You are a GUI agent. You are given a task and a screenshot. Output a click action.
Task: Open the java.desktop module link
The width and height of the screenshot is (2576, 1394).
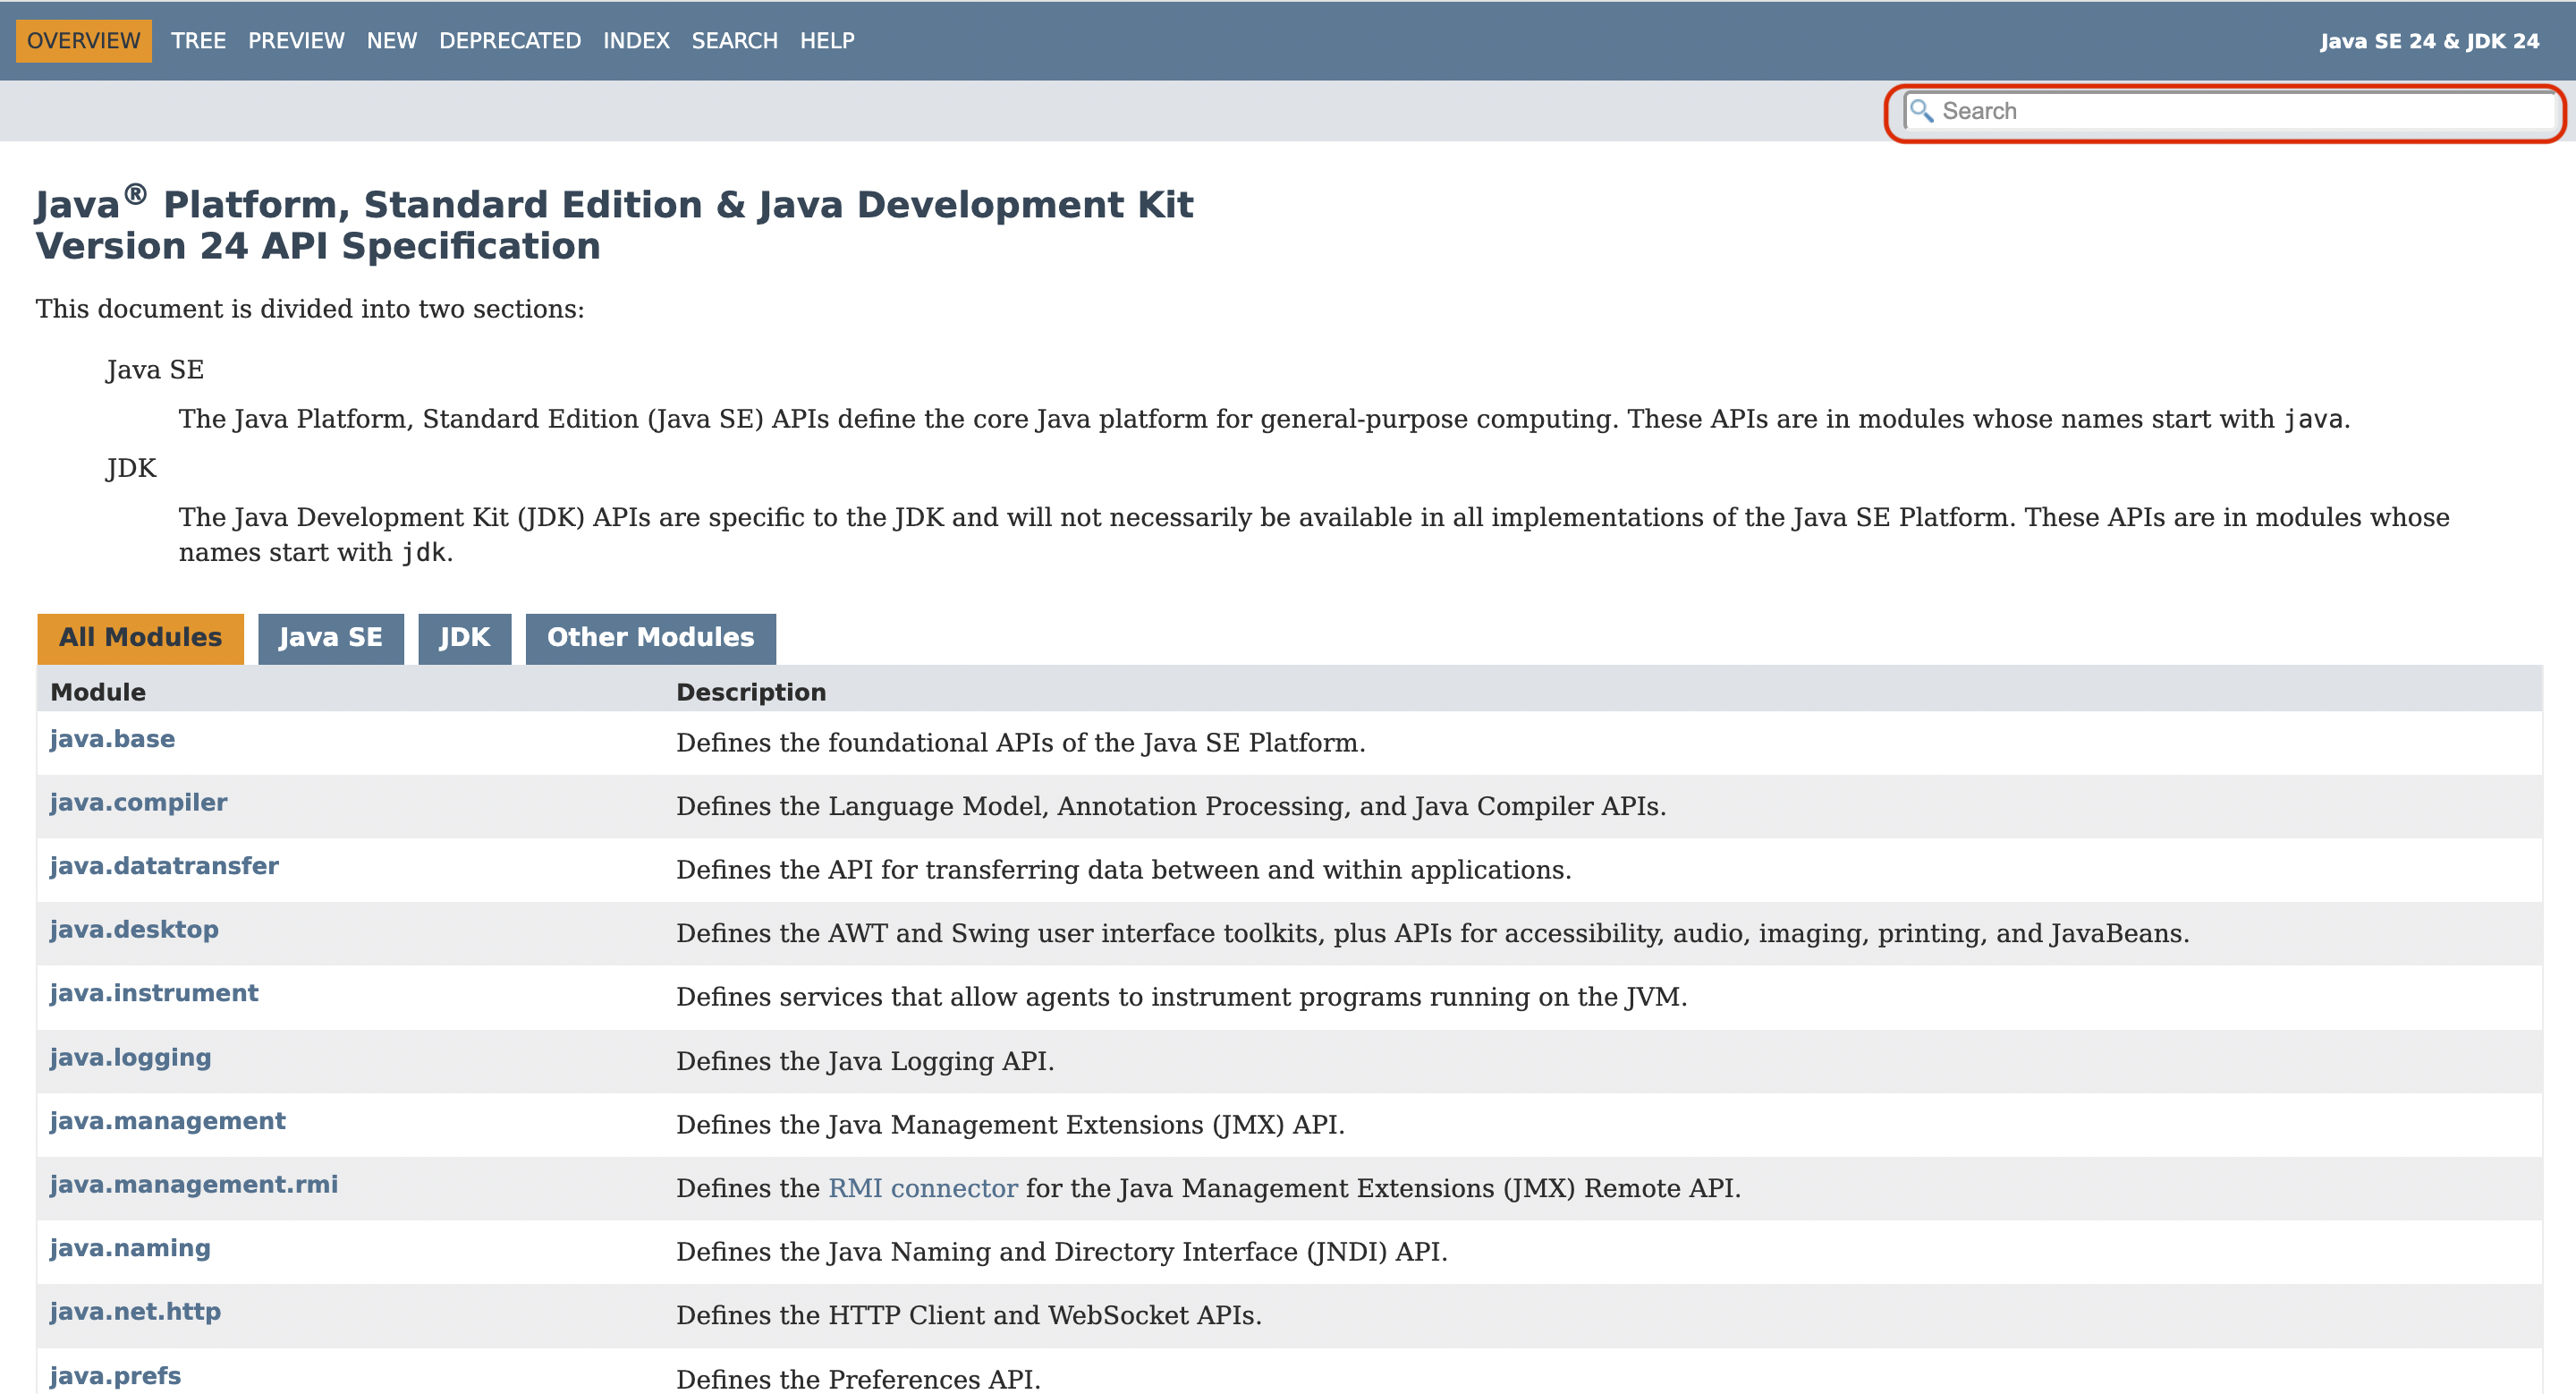pyautogui.click(x=134, y=929)
